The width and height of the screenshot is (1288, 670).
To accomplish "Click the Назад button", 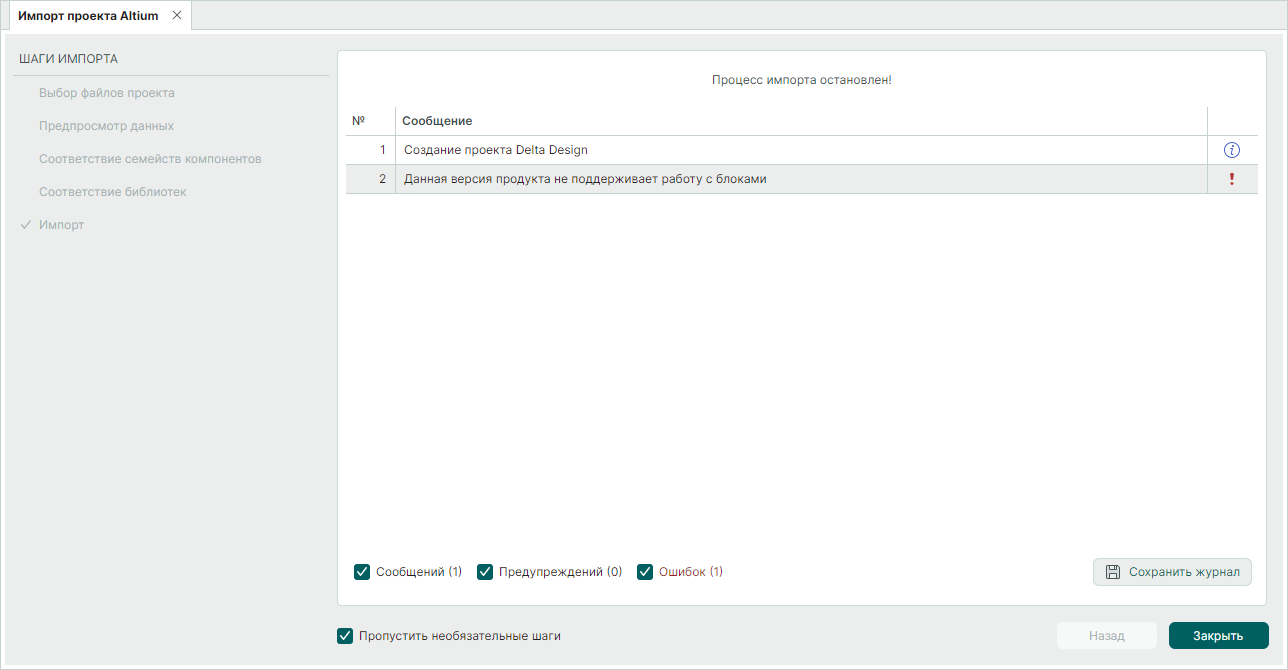I will point(1107,635).
